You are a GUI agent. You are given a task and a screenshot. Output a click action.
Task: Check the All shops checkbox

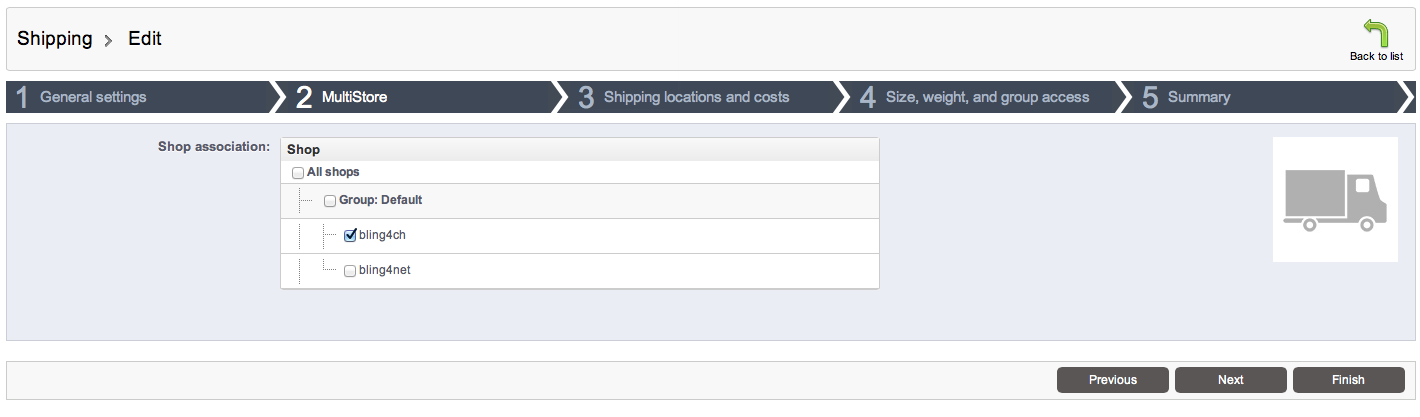click(x=297, y=173)
